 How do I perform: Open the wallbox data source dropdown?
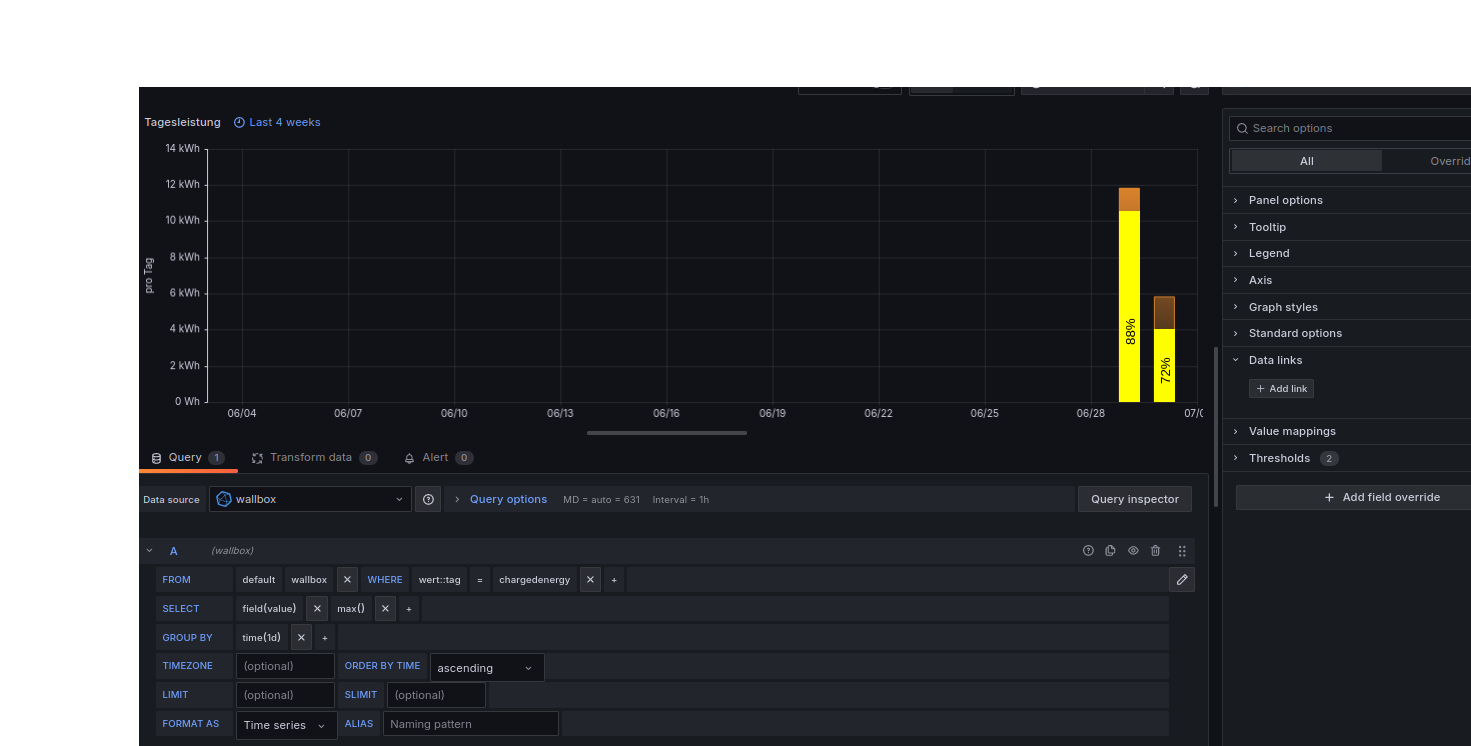tap(310, 499)
